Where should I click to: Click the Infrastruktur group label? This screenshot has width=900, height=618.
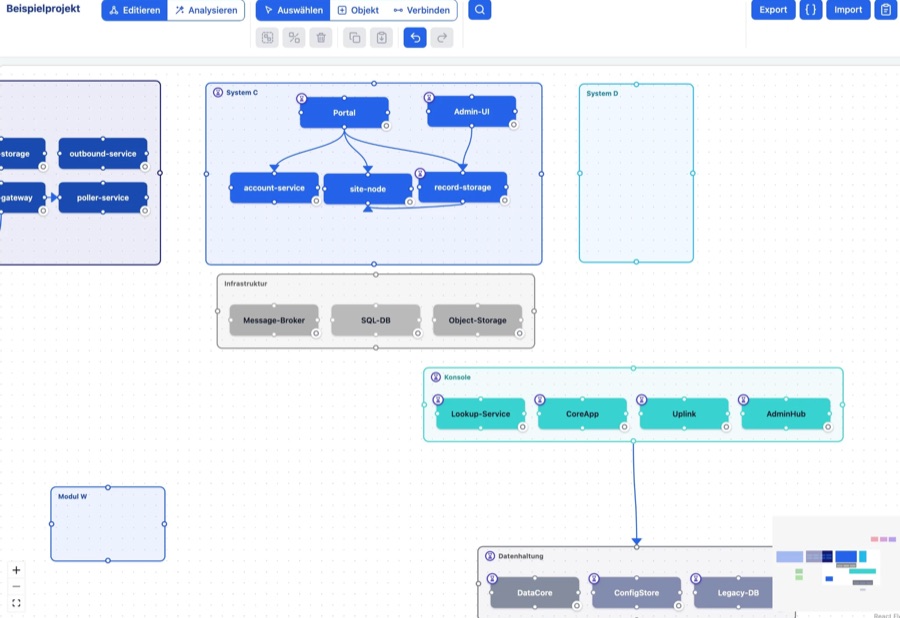(x=246, y=283)
